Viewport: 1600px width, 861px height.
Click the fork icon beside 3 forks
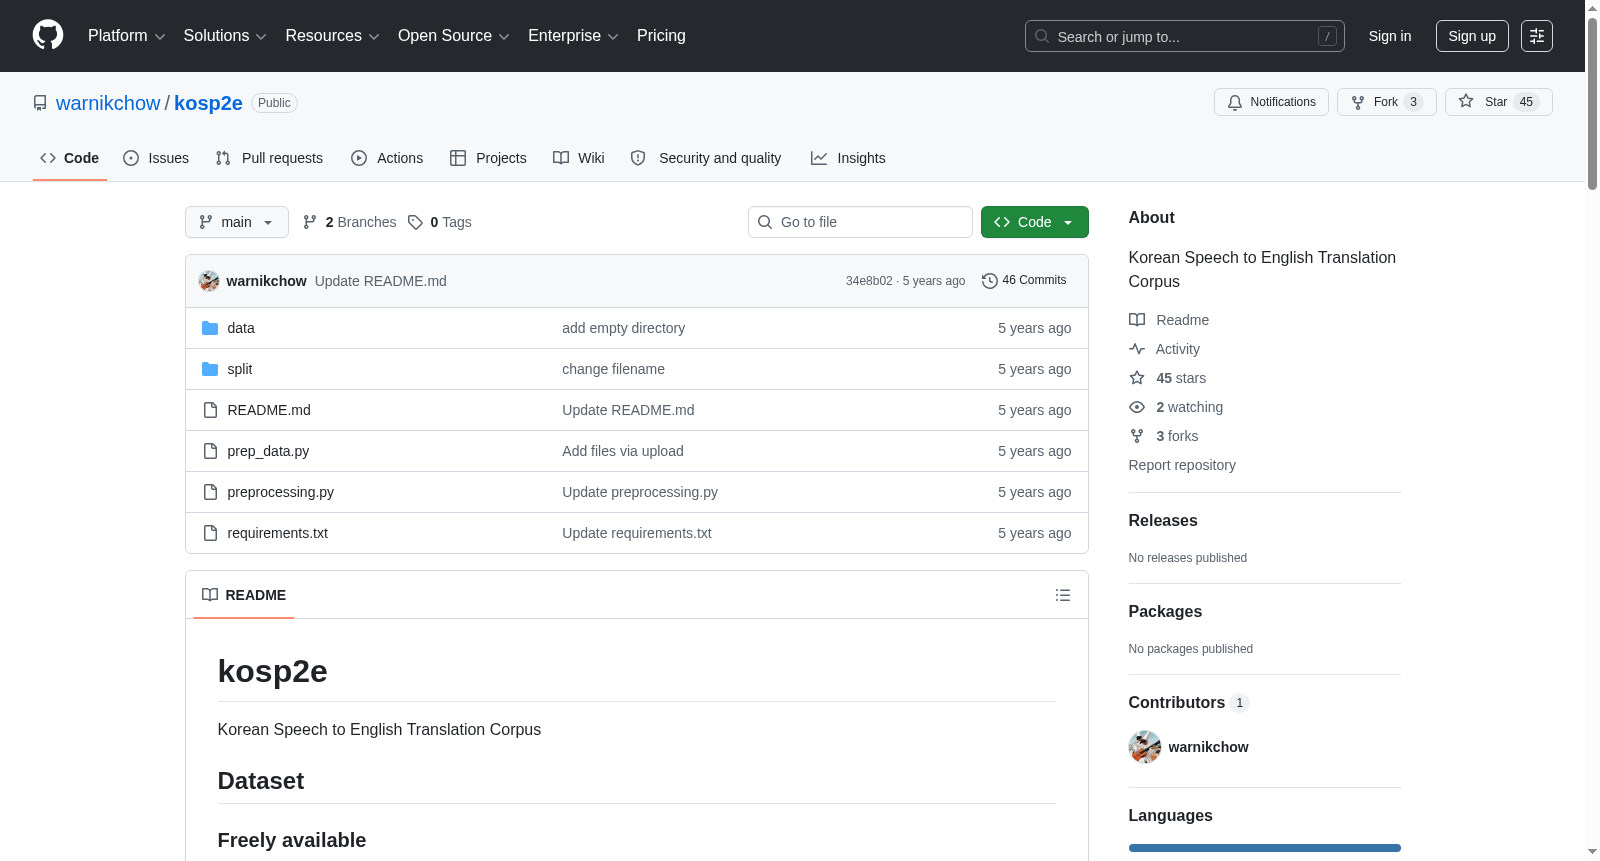click(x=1137, y=436)
